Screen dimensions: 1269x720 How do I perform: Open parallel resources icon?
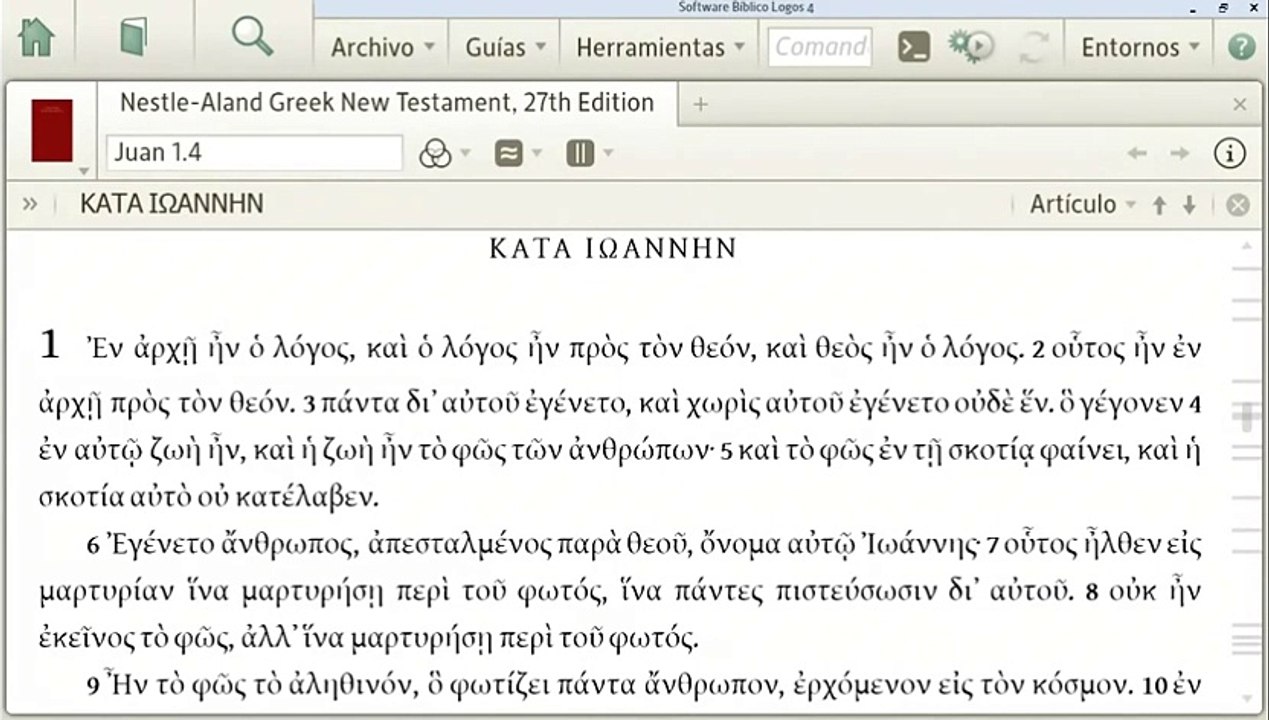(x=509, y=153)
